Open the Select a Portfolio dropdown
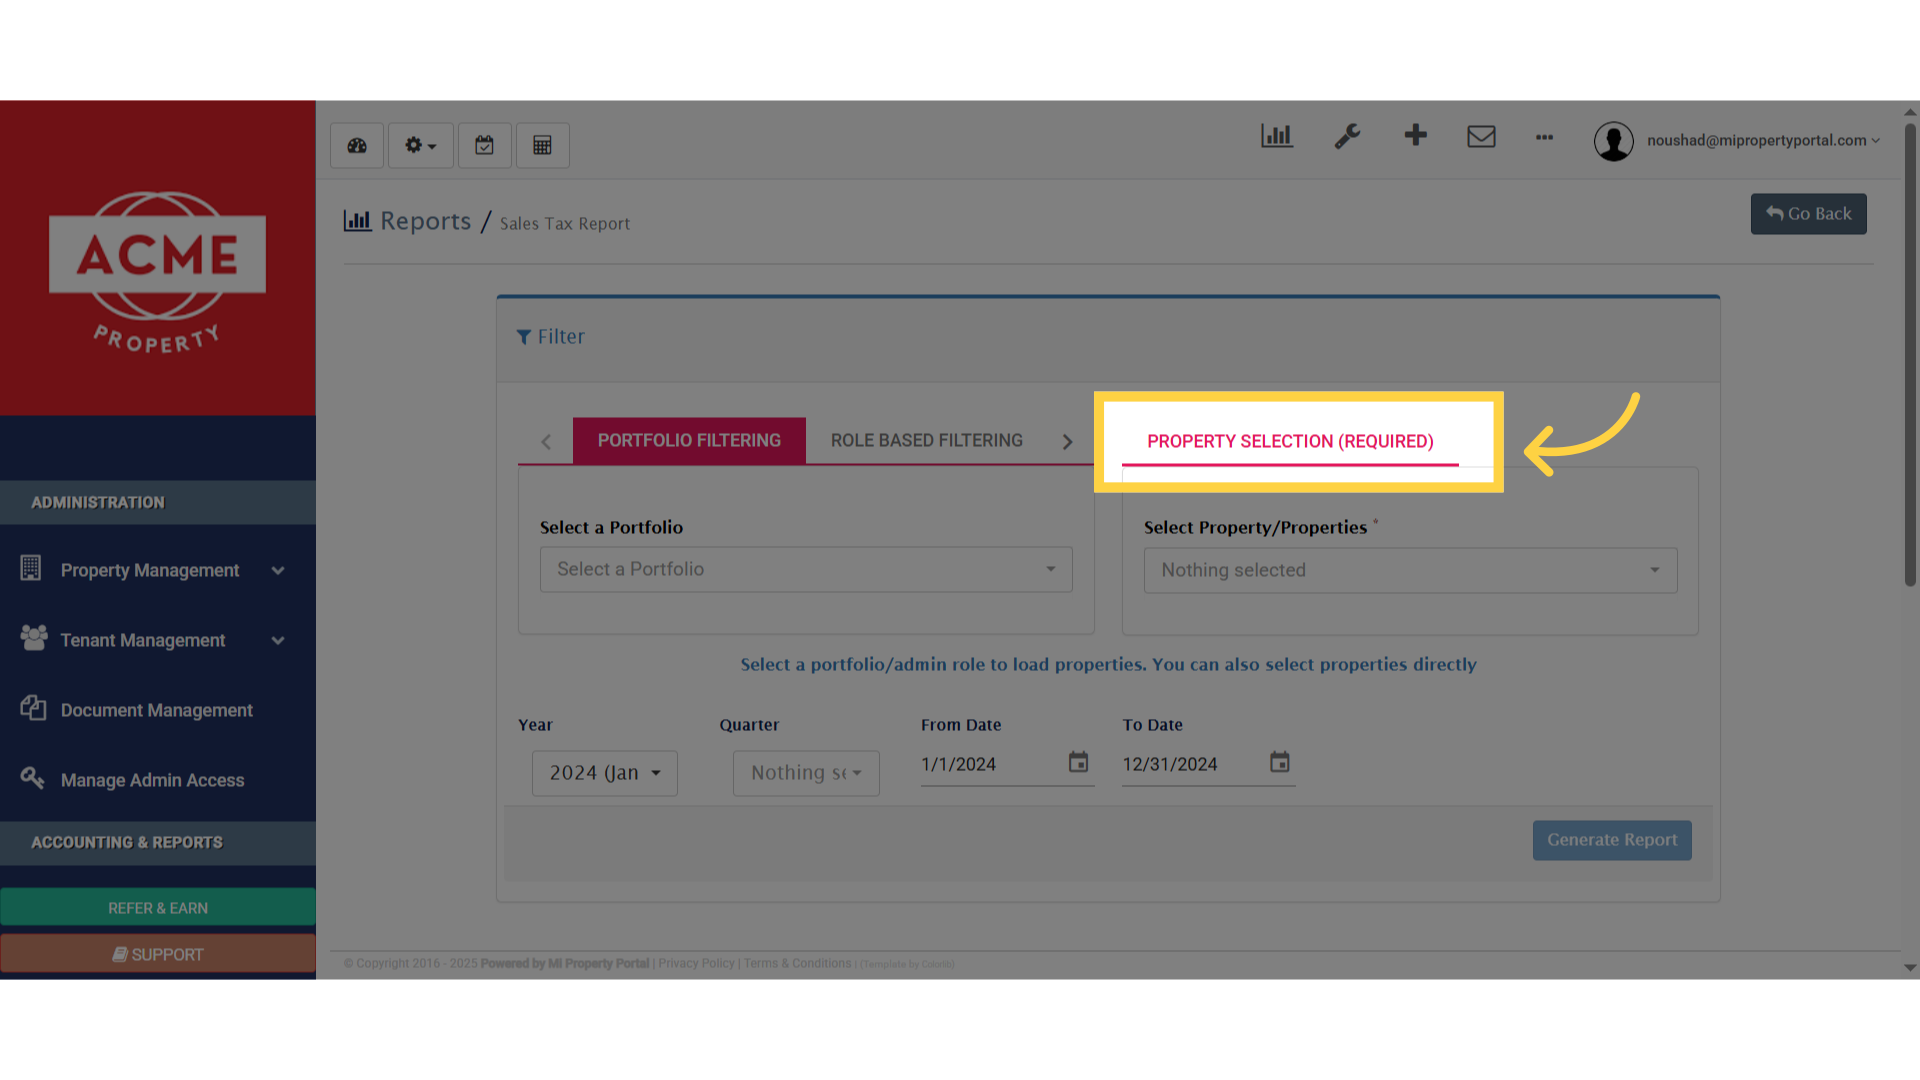This screenshot has width=1920, height=1080. 806,569
